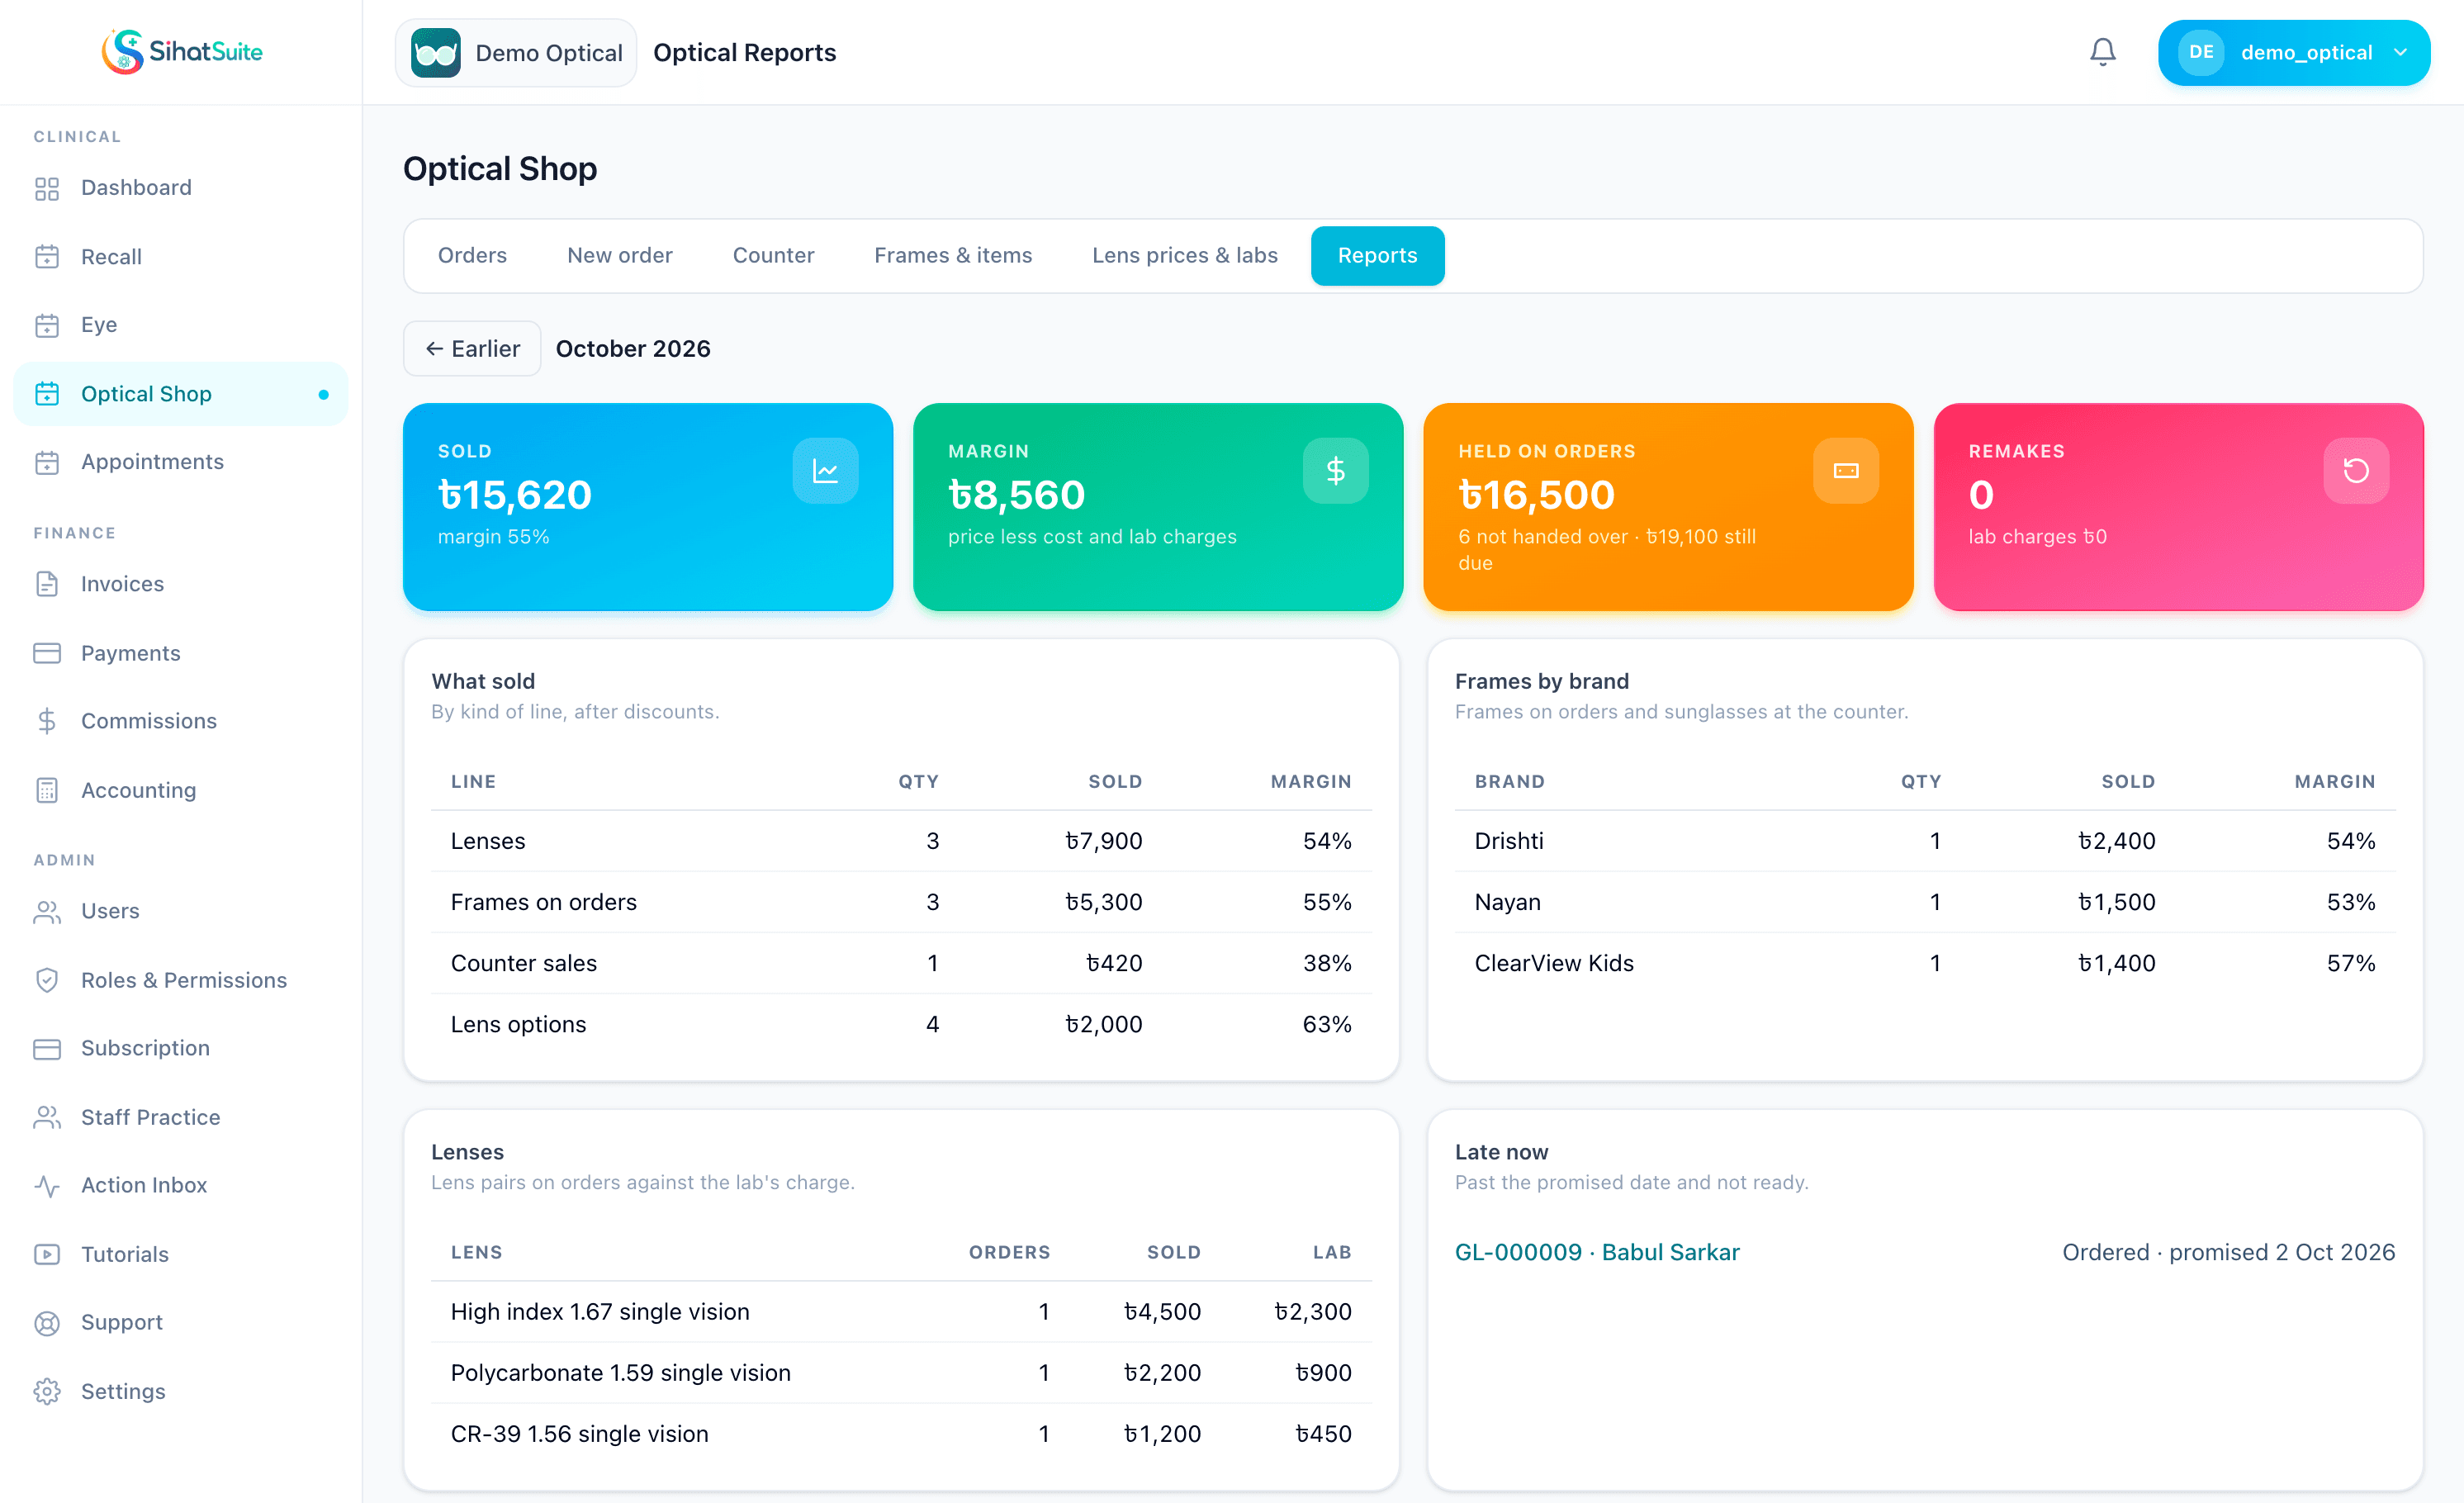The height and width of the screenshot is (1503, 2464).
Task: Click the Dashboard grid icon in sidebar
Action: pyautogui.click(x=47, y=188)
